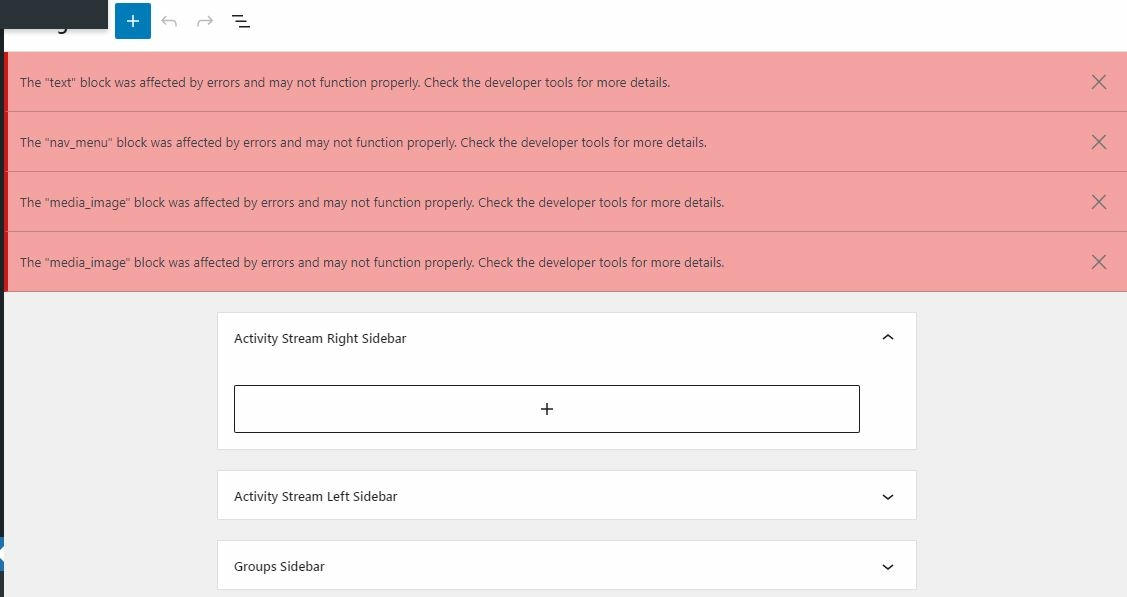This screenshot has width=1127, height=597.
Task: Open the block inserter plus button
Action: (133, 21)
